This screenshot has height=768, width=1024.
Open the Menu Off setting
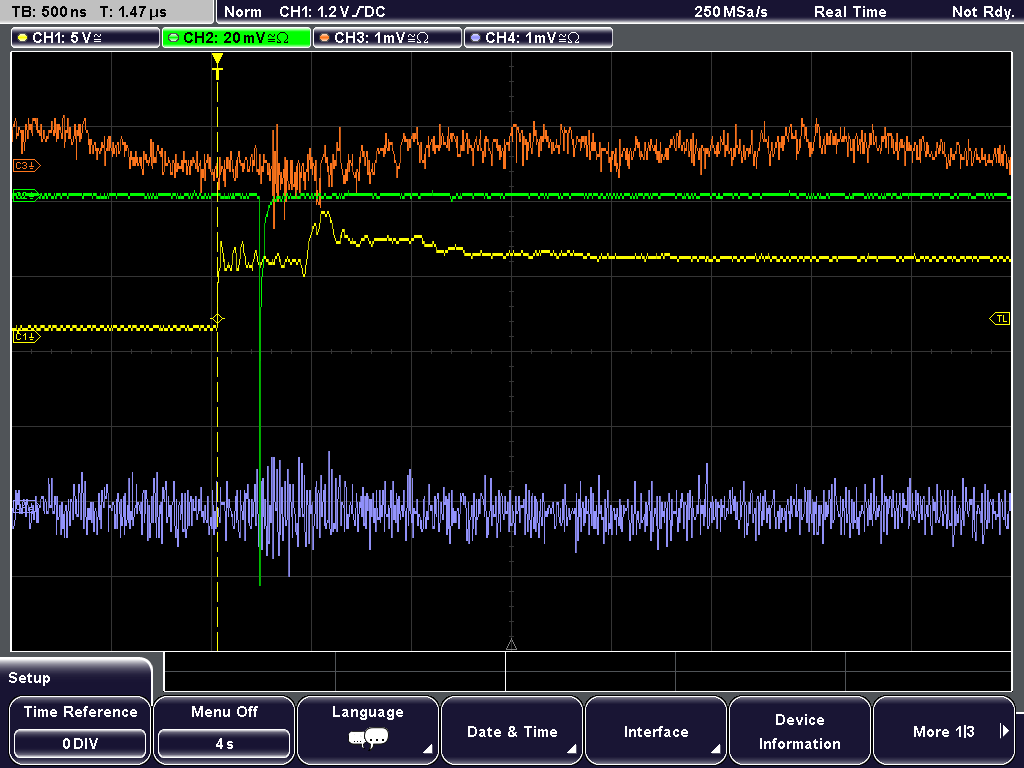click(x=224, y=730)
